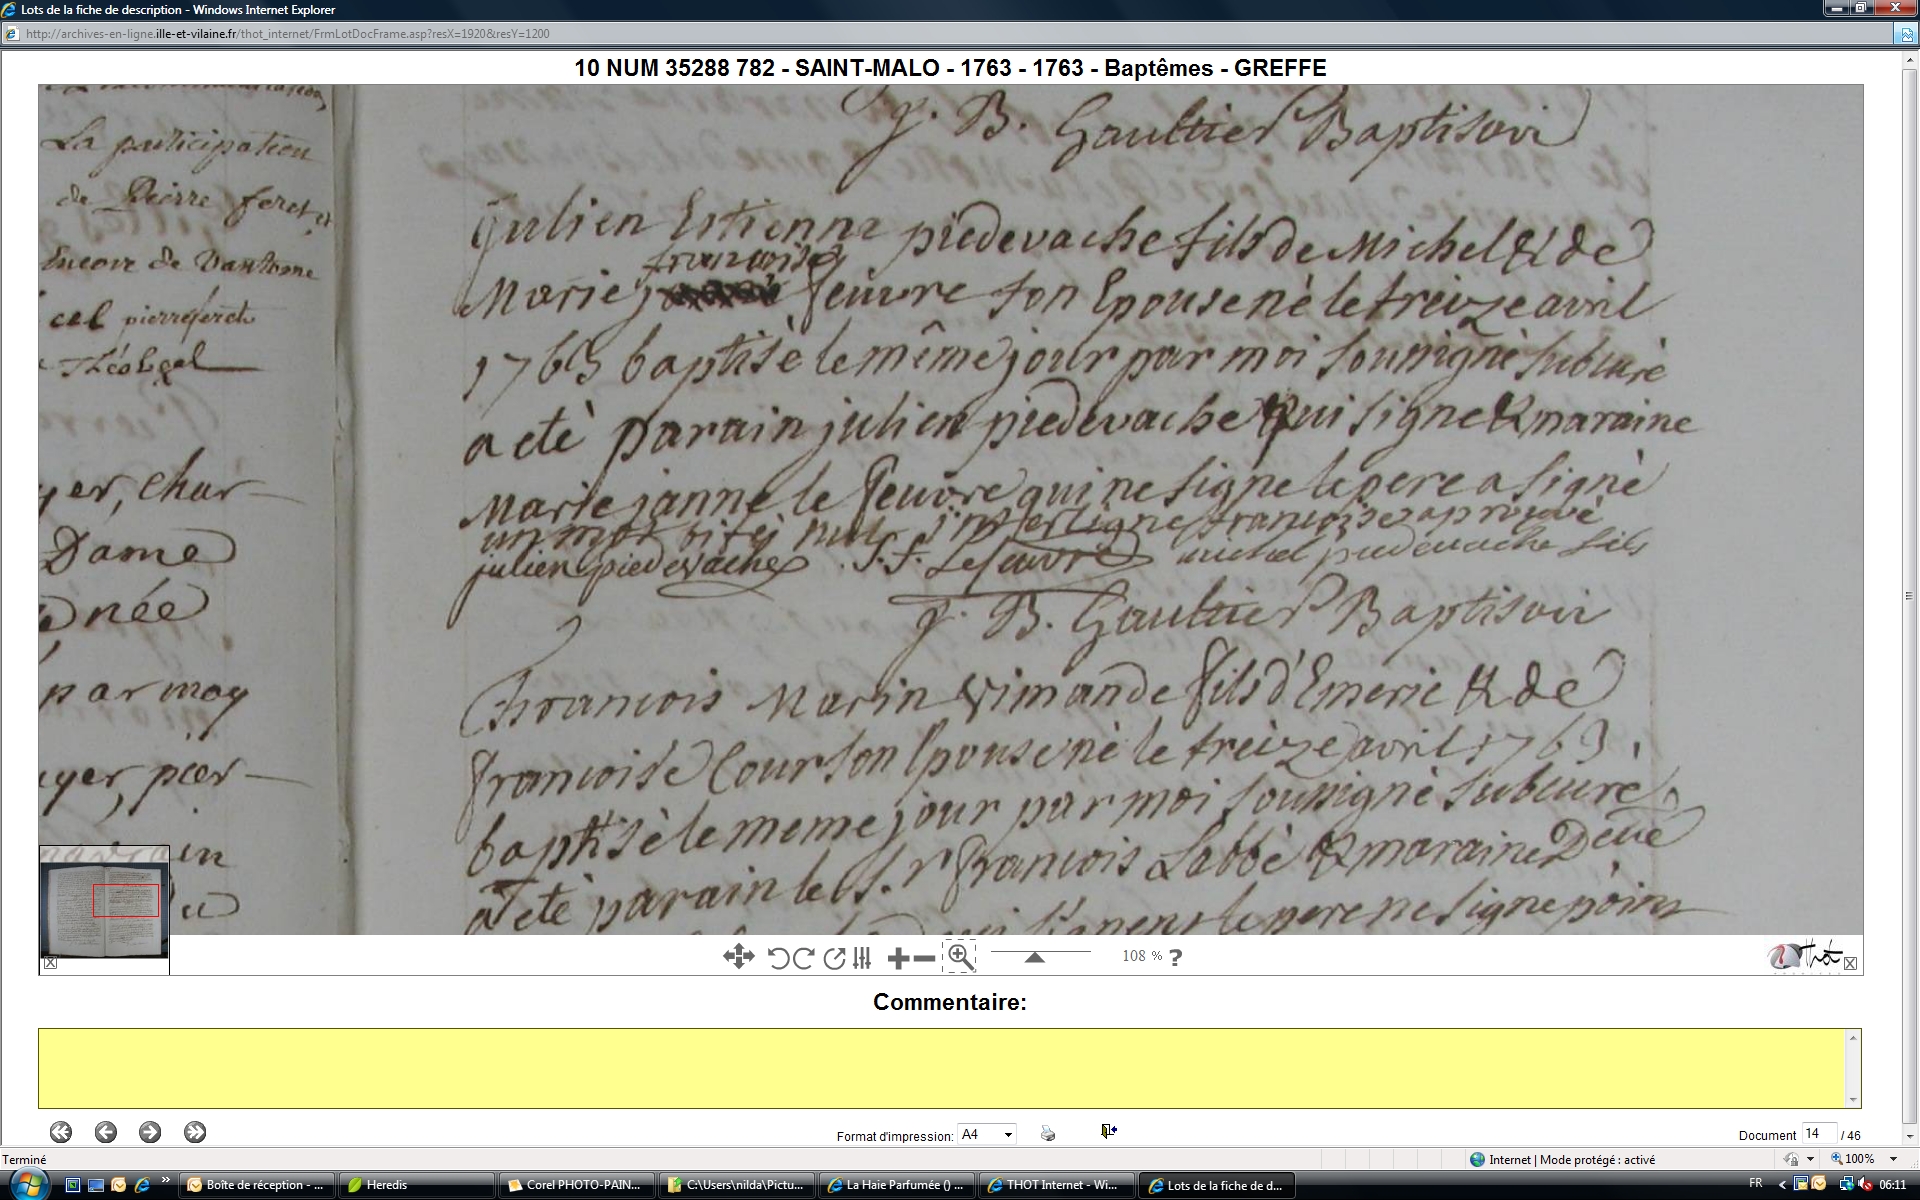Rotate image clockwise
Image resolution: width=1920 pixels, height=1200 pixels.
803,958
